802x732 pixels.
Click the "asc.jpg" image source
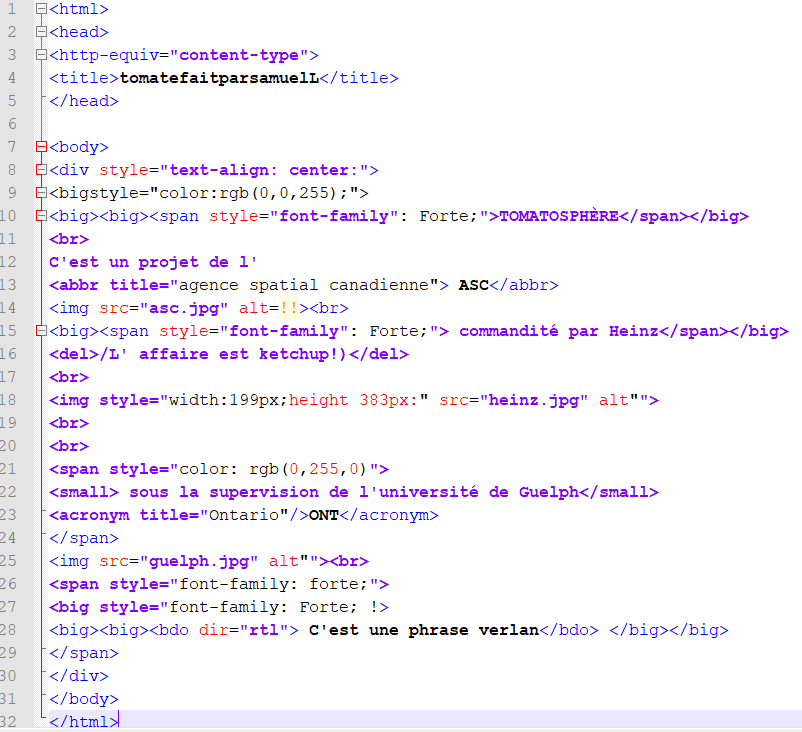(184, 308)
